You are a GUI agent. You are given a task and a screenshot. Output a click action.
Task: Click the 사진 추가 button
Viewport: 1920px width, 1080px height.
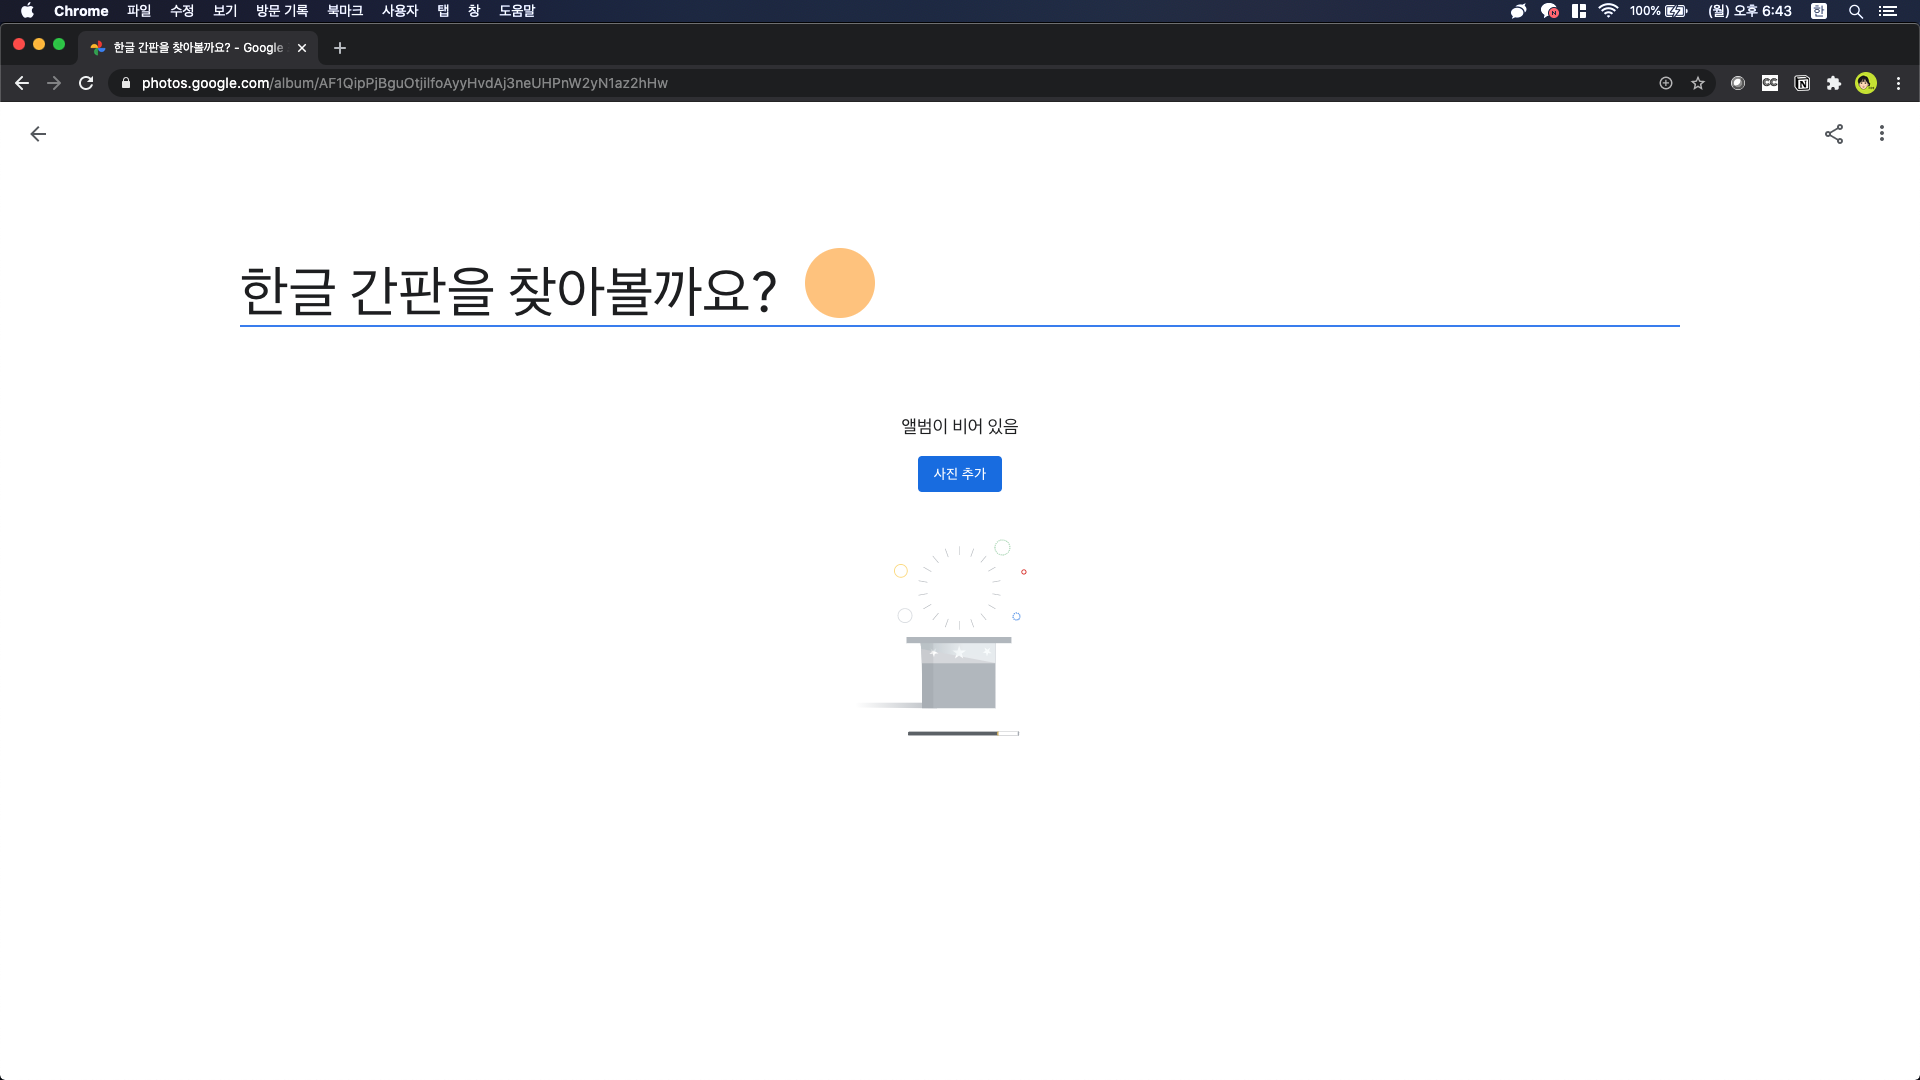959,474
